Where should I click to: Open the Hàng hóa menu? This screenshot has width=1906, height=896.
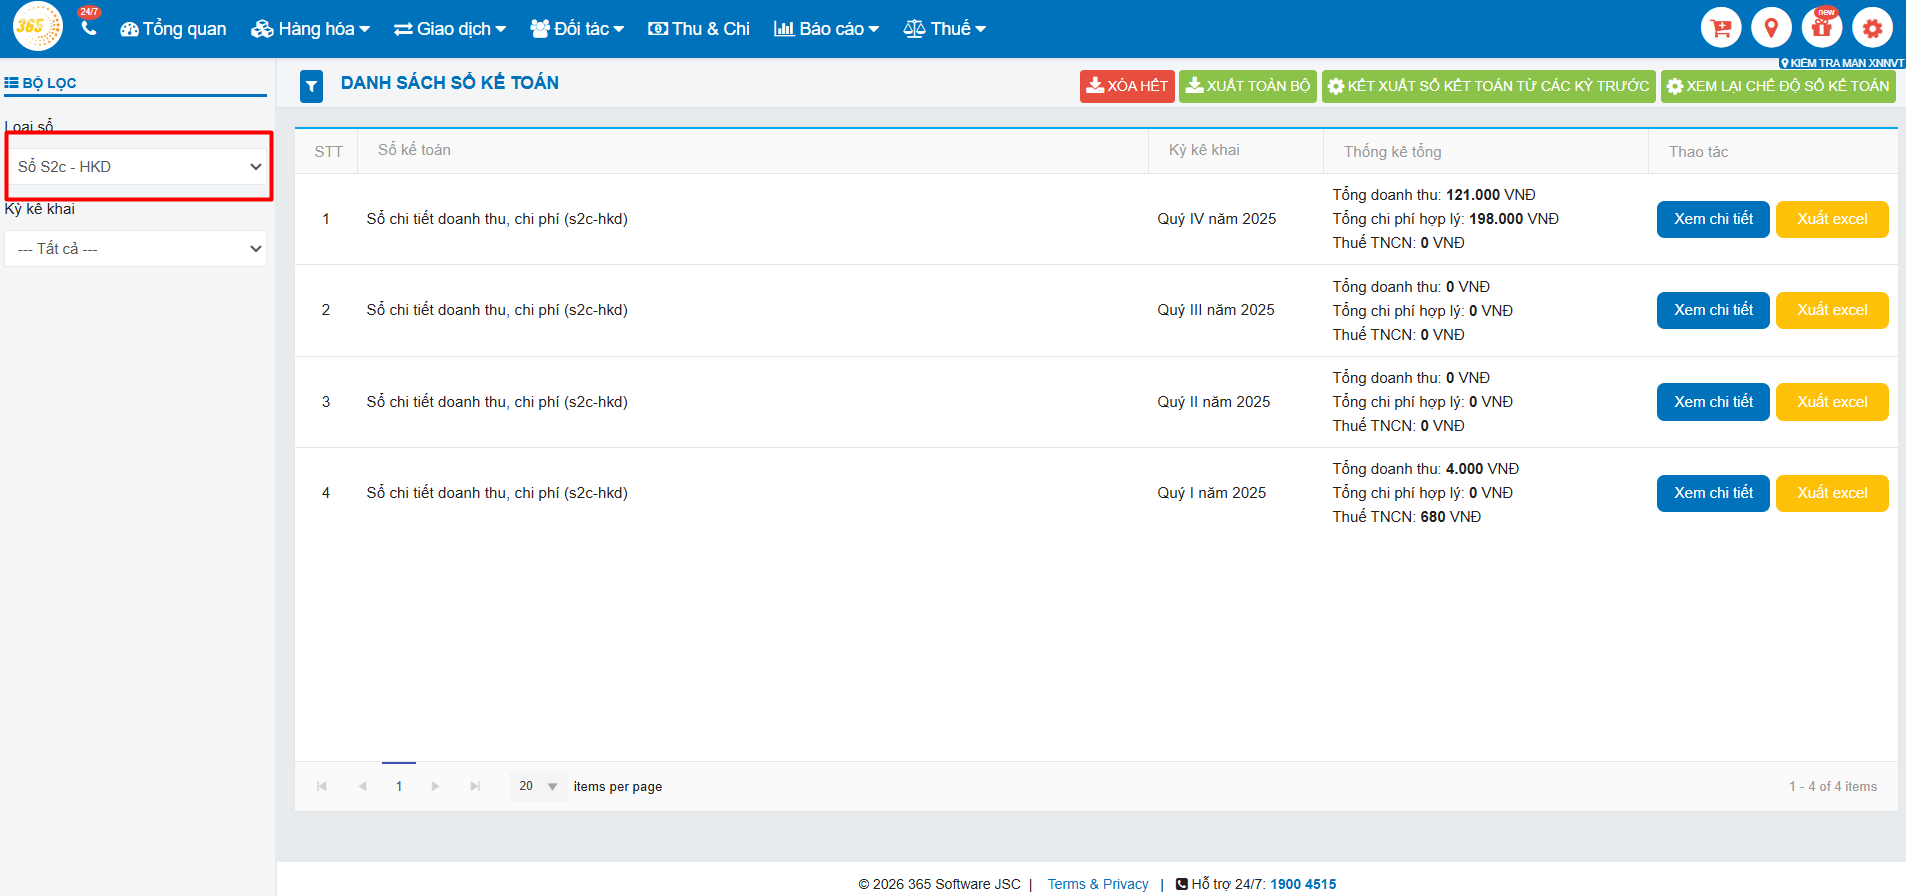point(311,29)
